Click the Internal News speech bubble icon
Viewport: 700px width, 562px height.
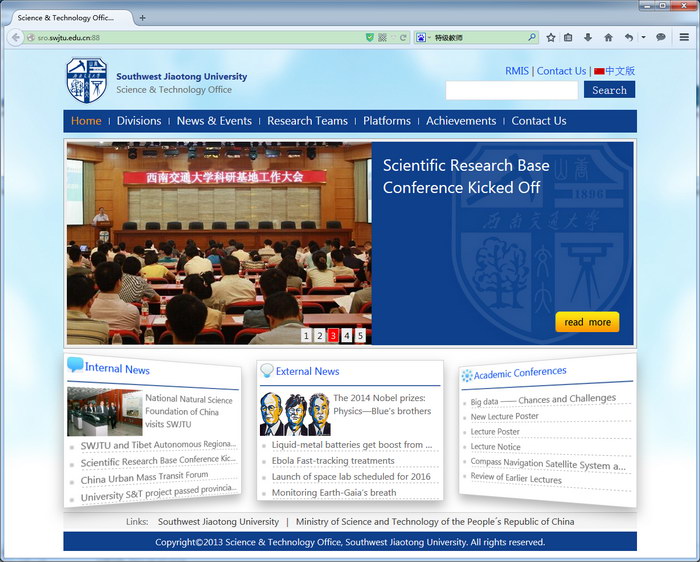[x=75, y=365]
